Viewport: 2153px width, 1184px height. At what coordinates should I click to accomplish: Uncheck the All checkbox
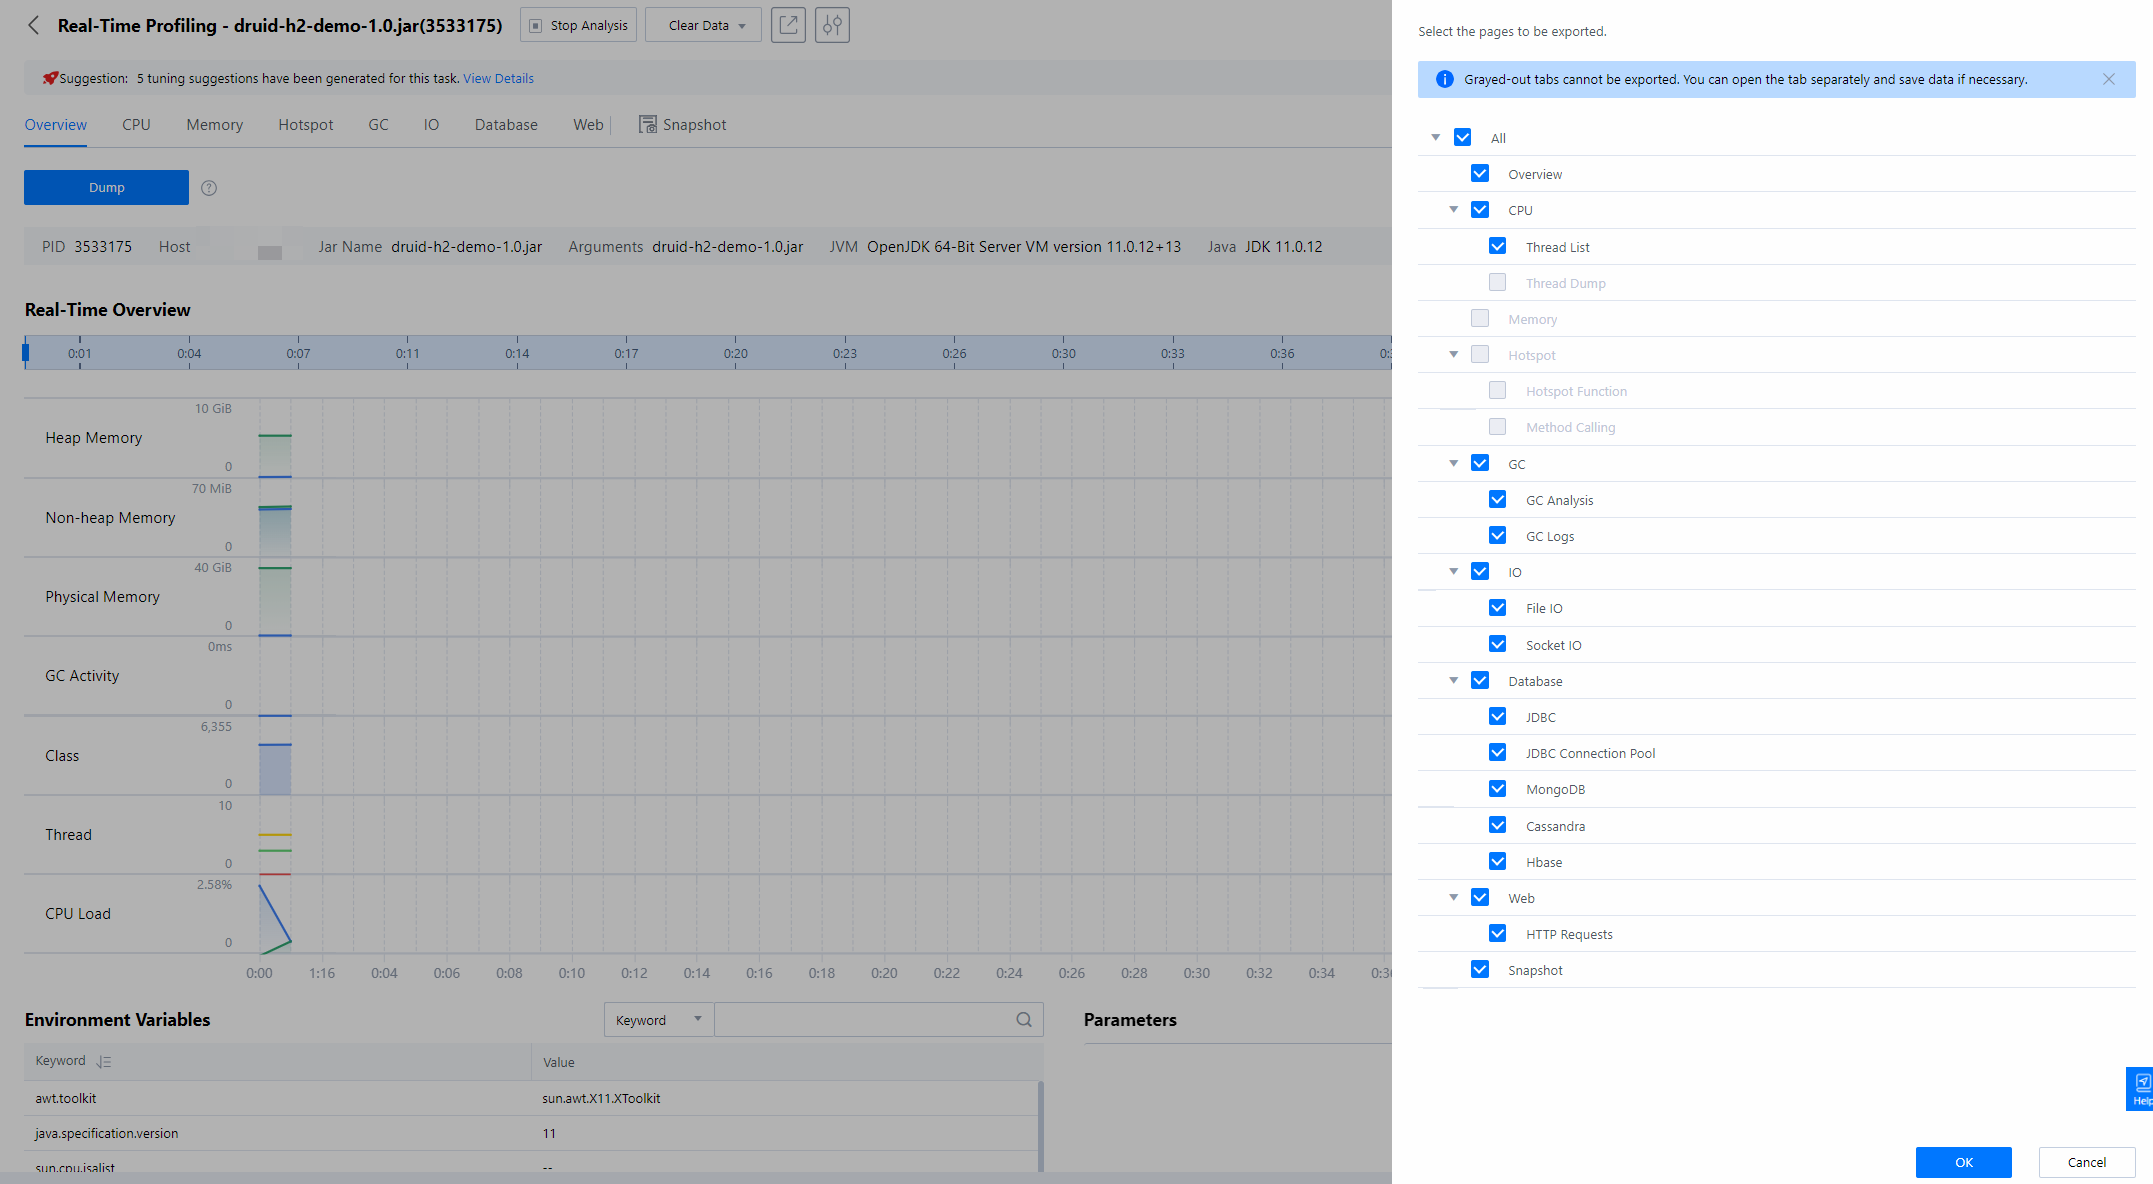coord(1462,137)
